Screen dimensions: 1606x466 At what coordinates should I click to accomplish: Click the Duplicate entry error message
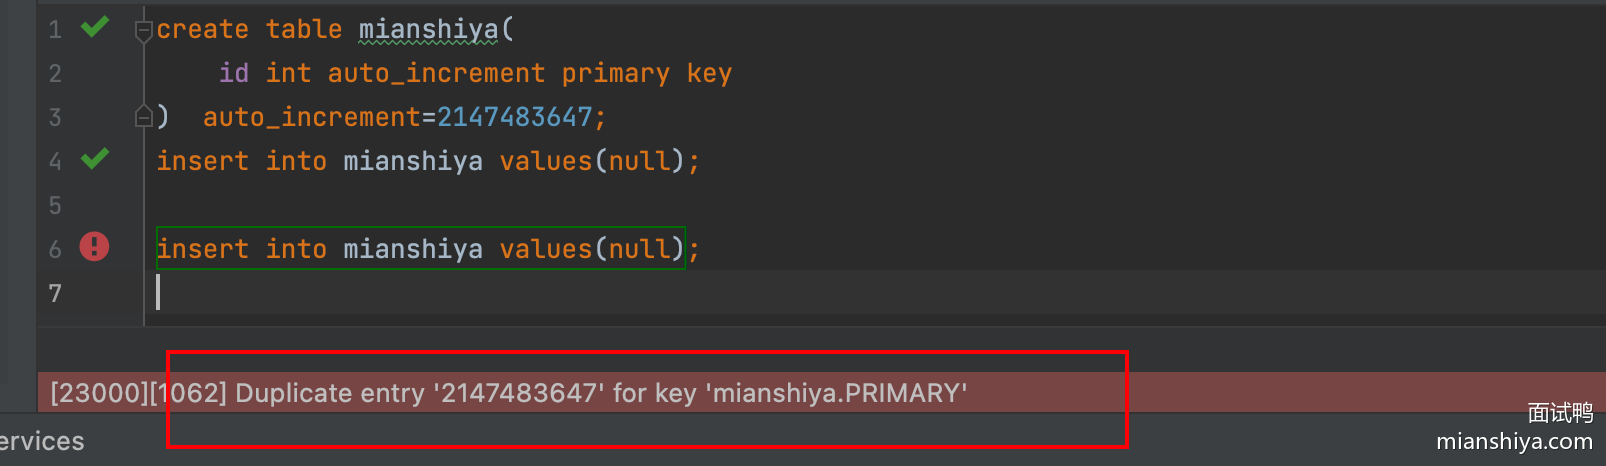pos(508,393)
